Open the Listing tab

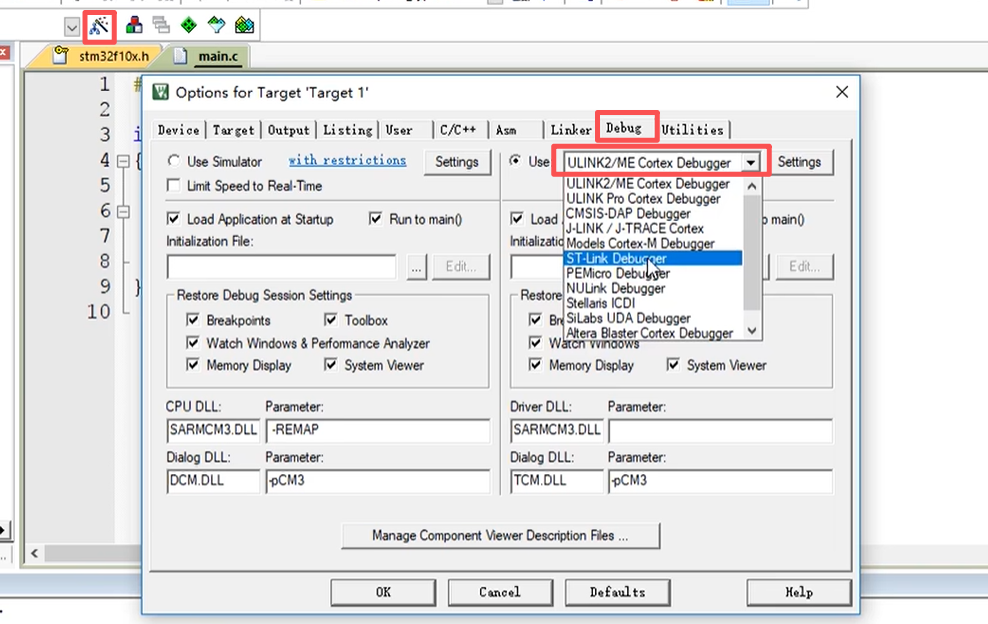click(x=348, y=130)
